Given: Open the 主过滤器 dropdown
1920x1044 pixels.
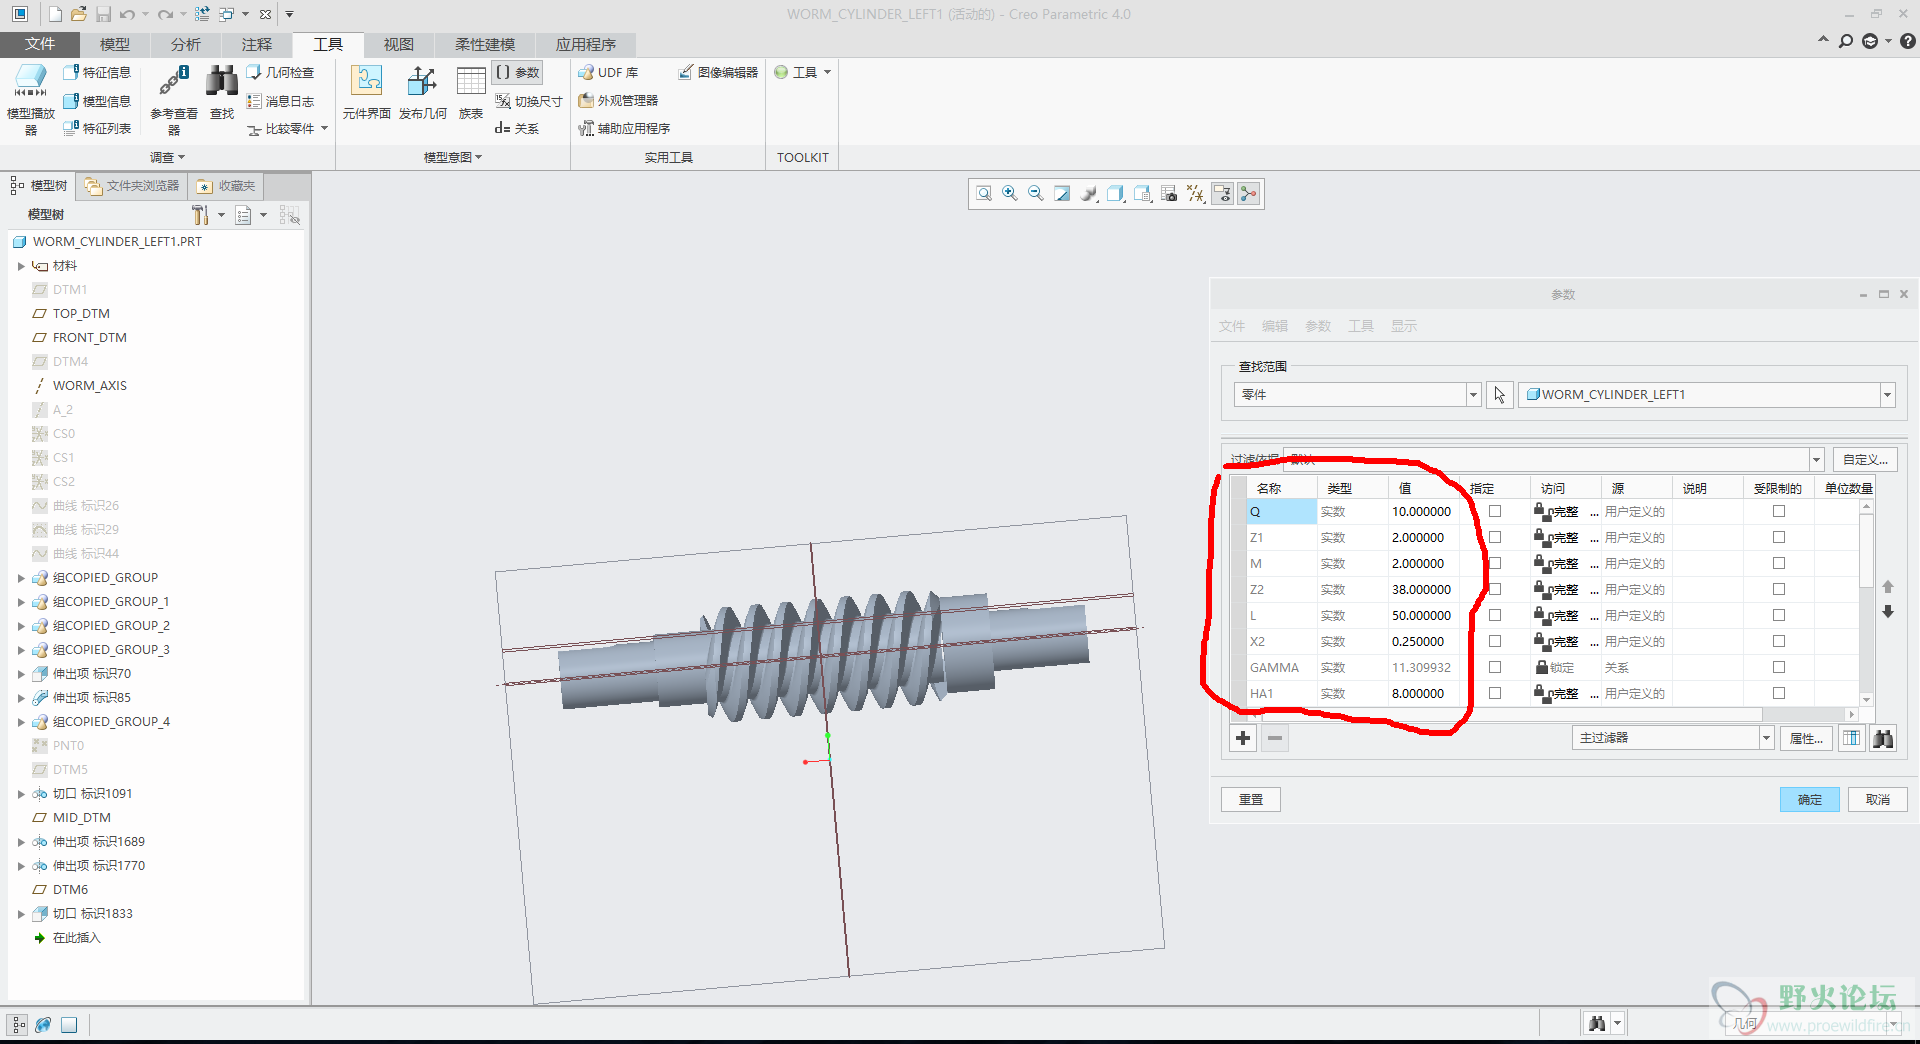Looking at the screenshot, I should 1766,738.
